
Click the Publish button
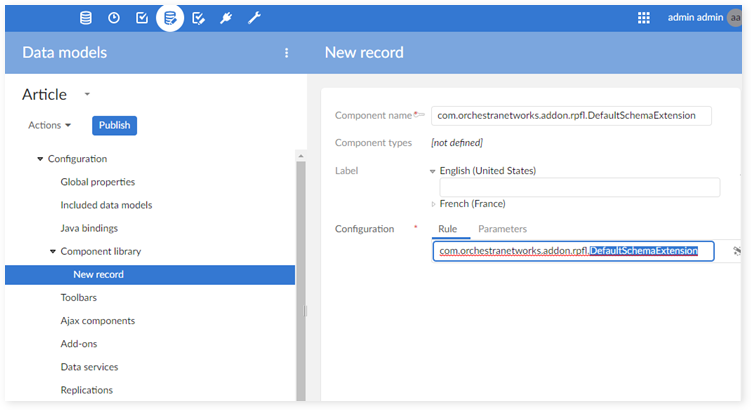click(x=114, y=125)
